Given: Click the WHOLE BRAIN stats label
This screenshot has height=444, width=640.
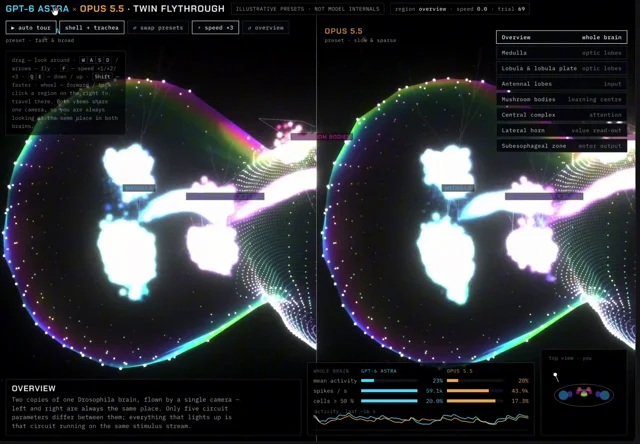Looking at the screenshot, I should pyautogui.click(x=331, y=371).
